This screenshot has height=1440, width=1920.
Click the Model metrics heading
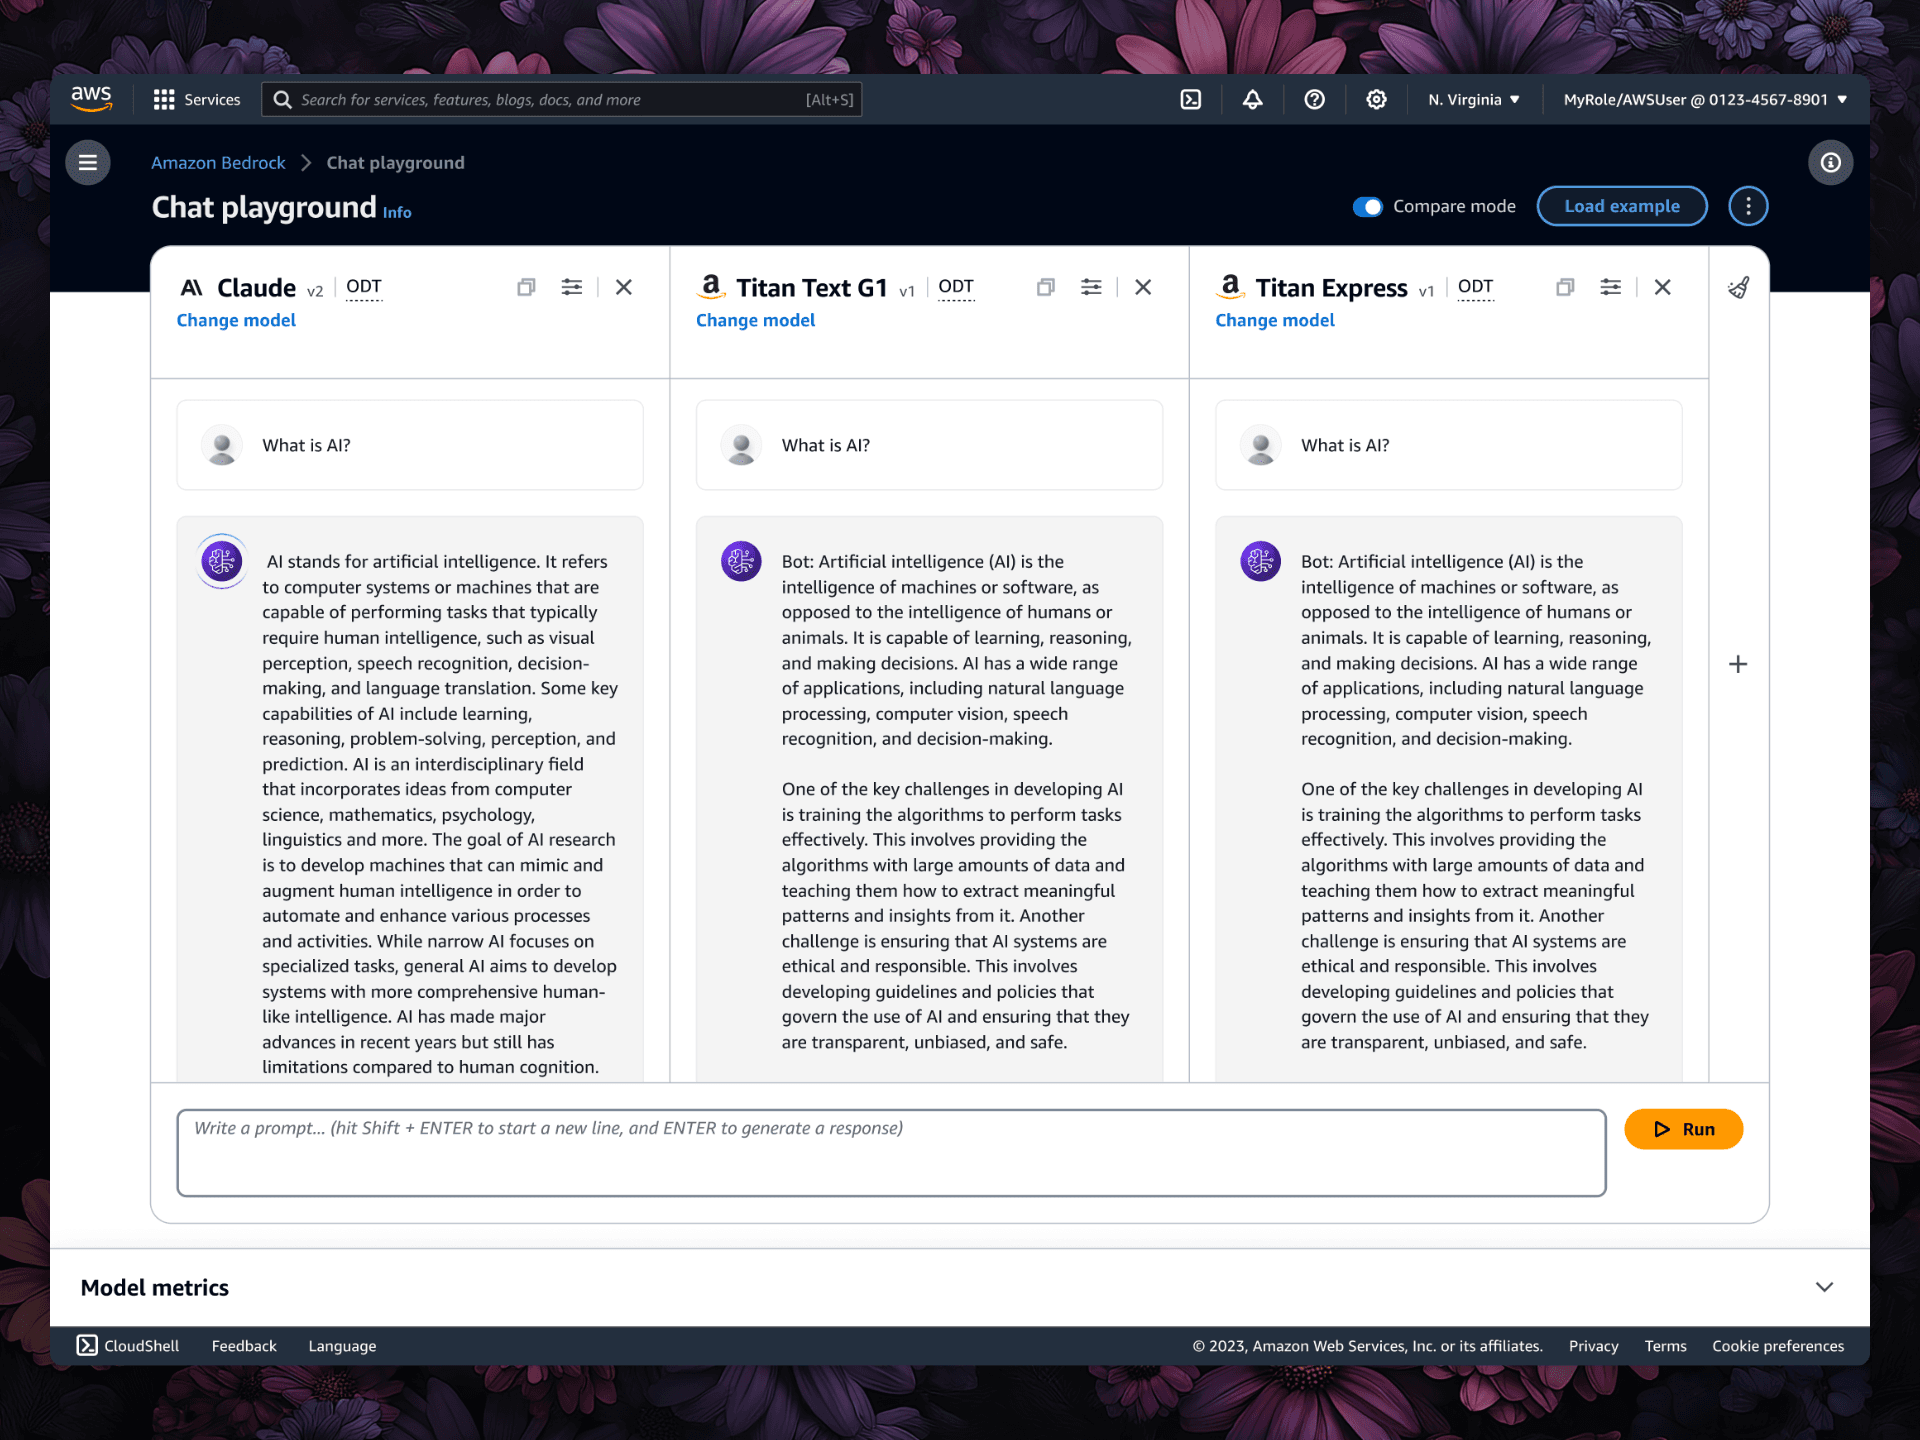pyautogui.click(x=154, y=1287)
